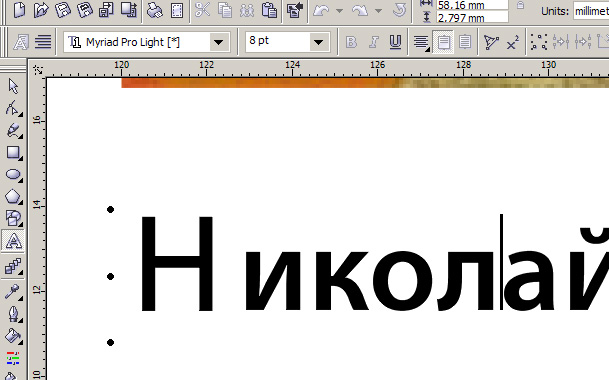Expand the Redo history dropdown arrow

(x=378, y=11)
